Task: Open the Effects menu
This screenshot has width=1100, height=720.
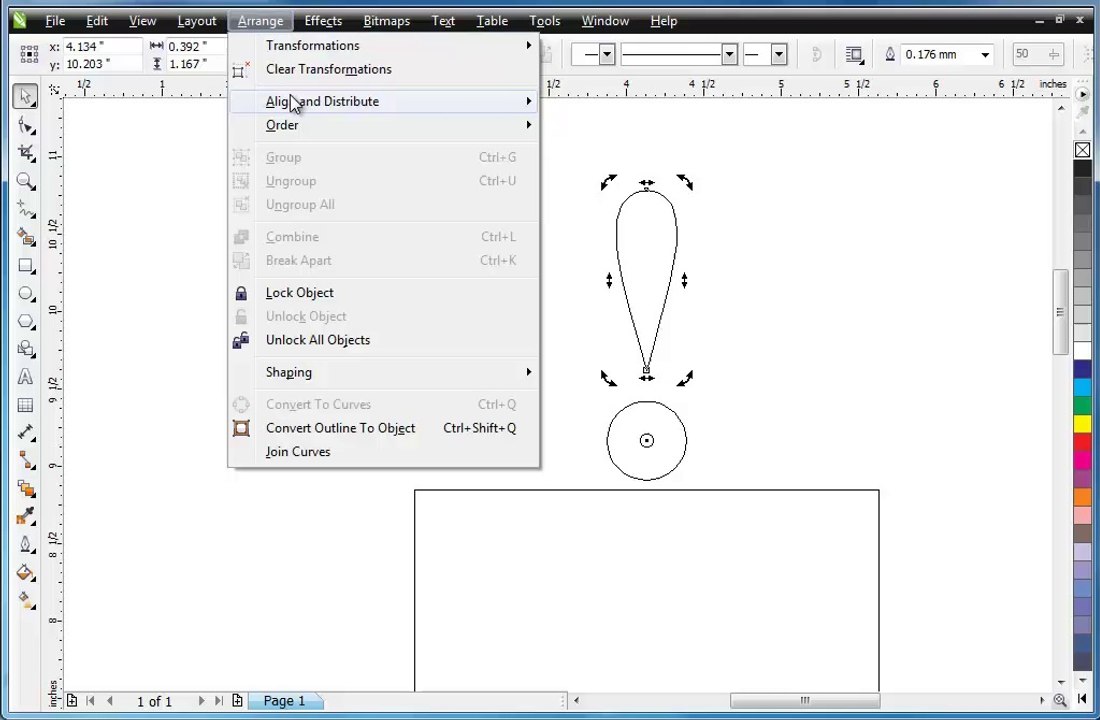Action: pyautogui.click(x=323, y=21)
